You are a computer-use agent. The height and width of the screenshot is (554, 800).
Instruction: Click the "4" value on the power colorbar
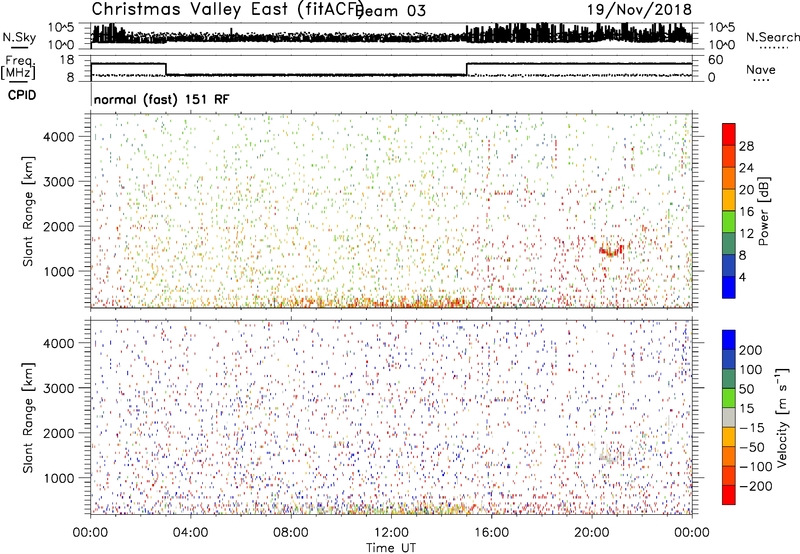coord(742,277)
